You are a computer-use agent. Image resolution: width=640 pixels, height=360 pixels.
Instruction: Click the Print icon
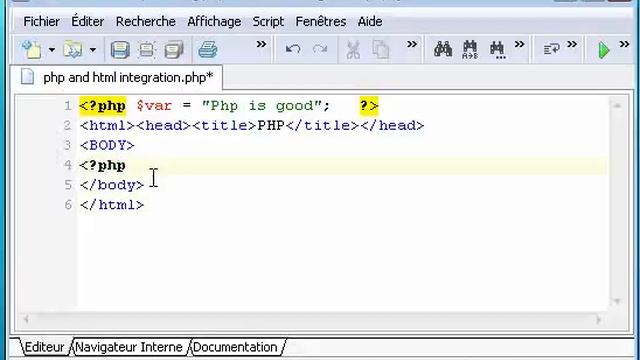[208, 50]
